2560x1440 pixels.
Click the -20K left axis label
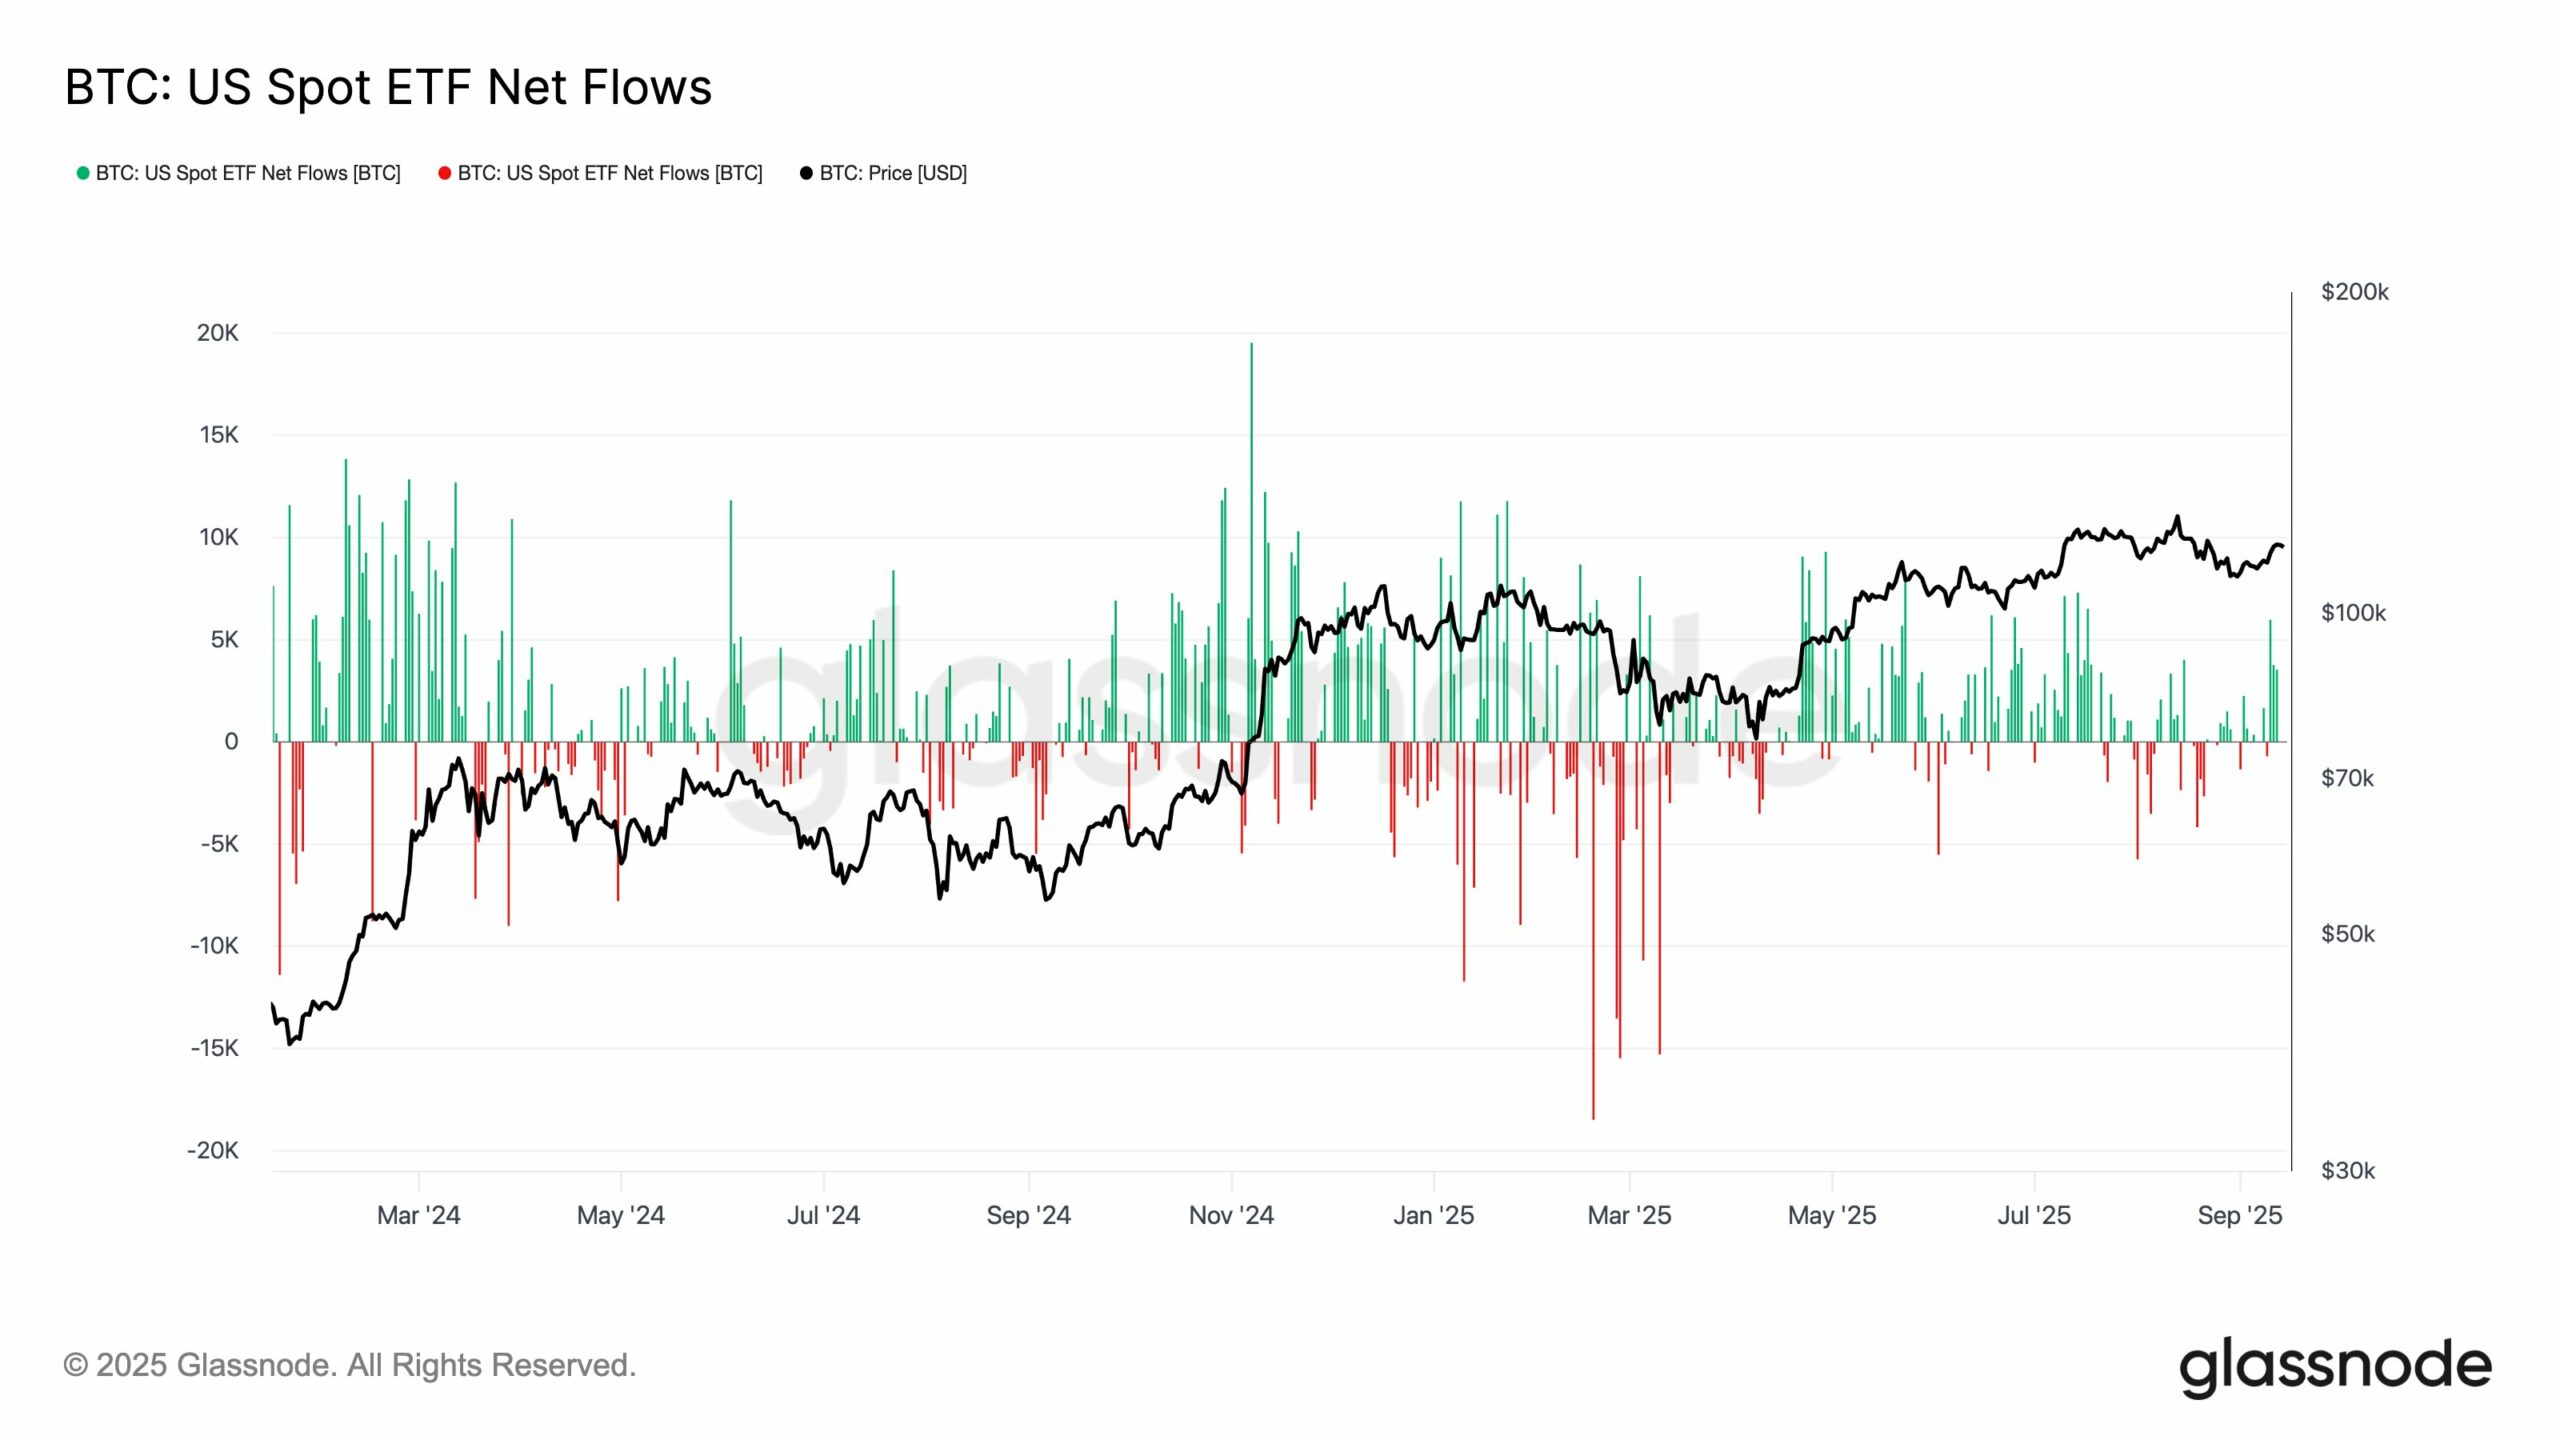[x=213, y=1150]
